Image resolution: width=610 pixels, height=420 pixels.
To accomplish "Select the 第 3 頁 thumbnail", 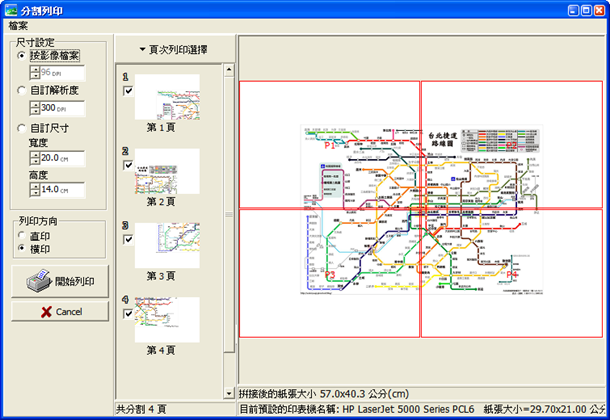I will click(x=167, y=246).
